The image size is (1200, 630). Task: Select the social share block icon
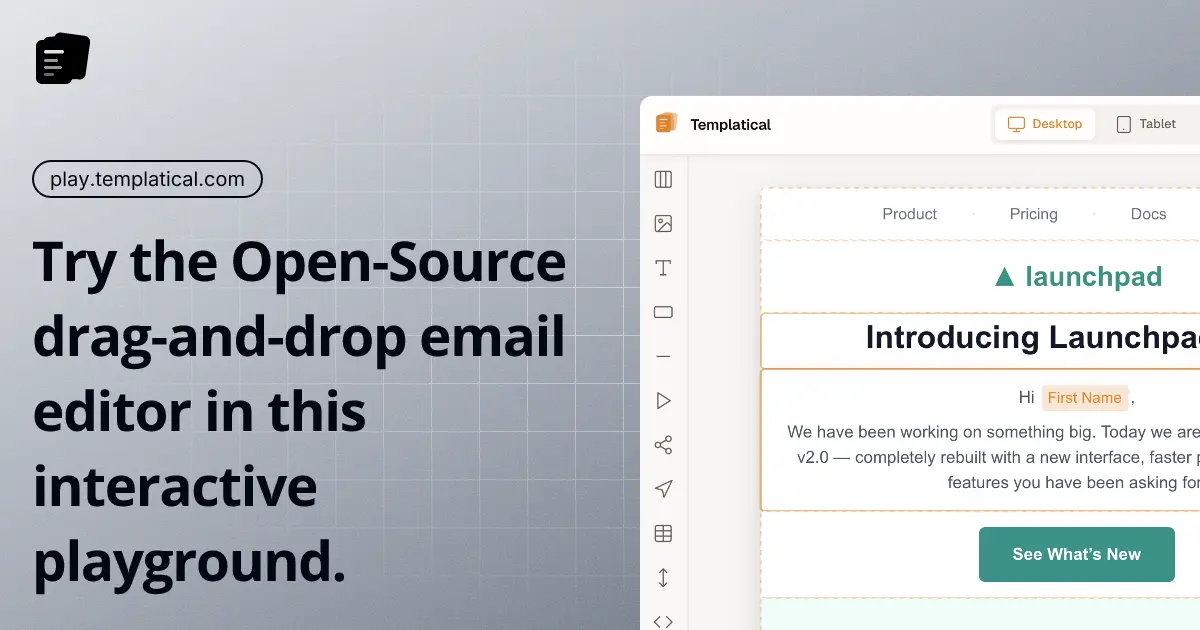click(x=663, y=445)
